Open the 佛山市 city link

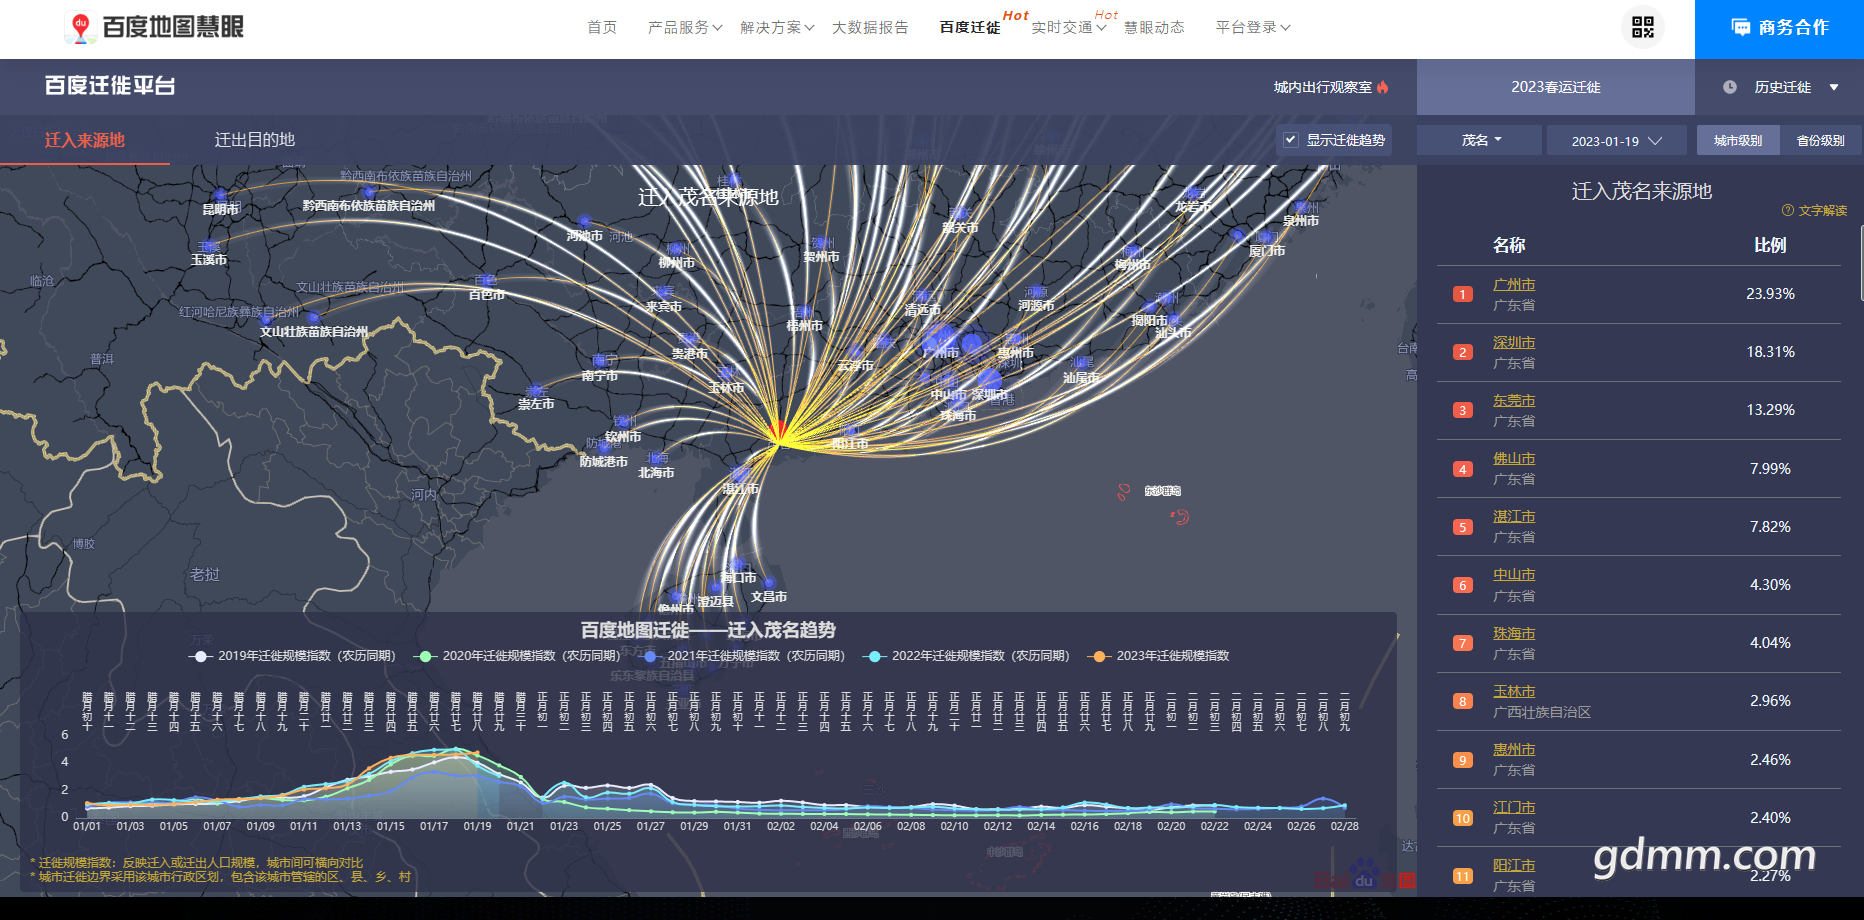tap(1514, 459)
